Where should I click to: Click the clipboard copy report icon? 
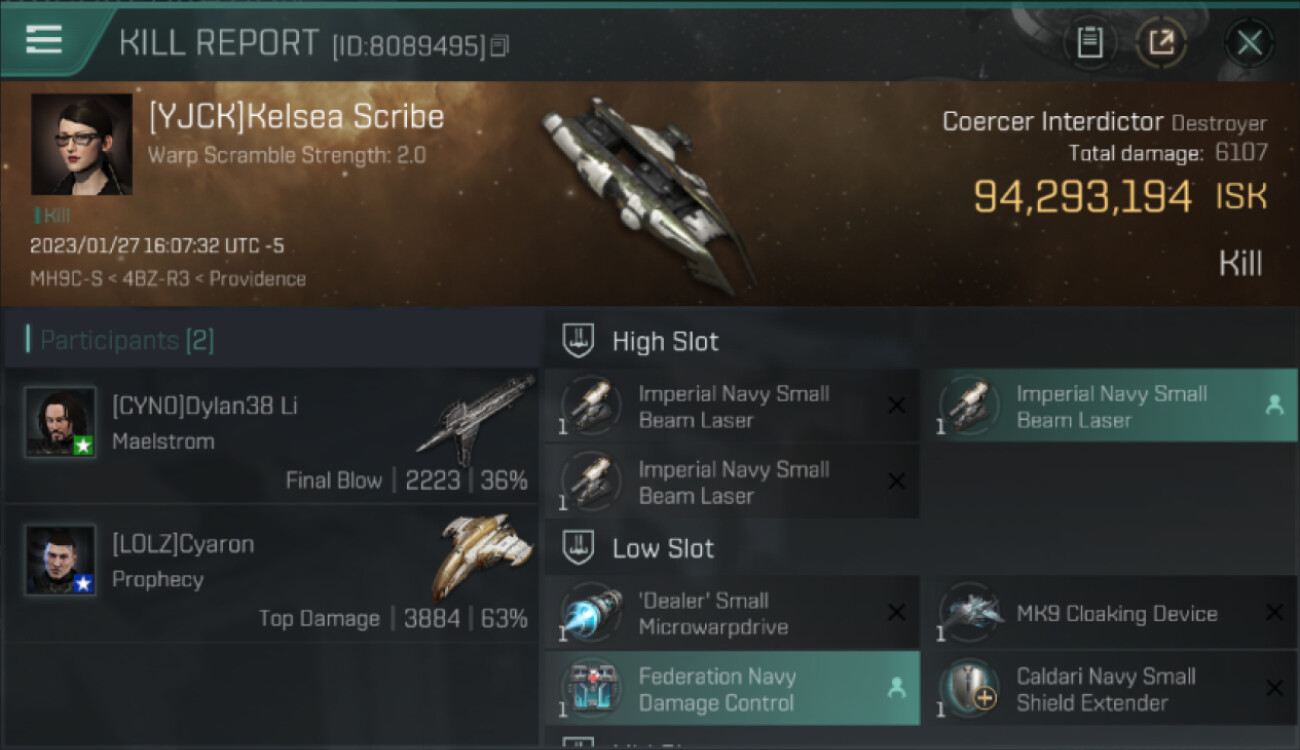[x=1090, y=42]
